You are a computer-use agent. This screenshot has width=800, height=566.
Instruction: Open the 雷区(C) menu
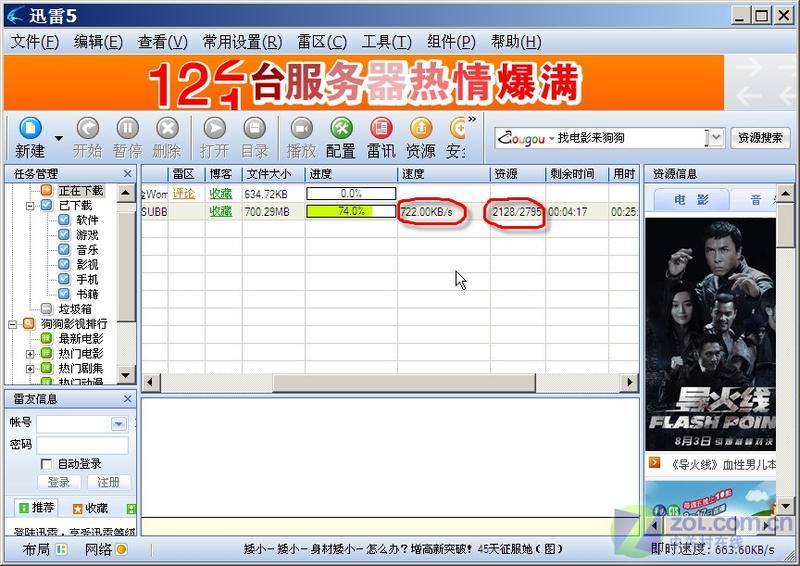click(322, 42)
